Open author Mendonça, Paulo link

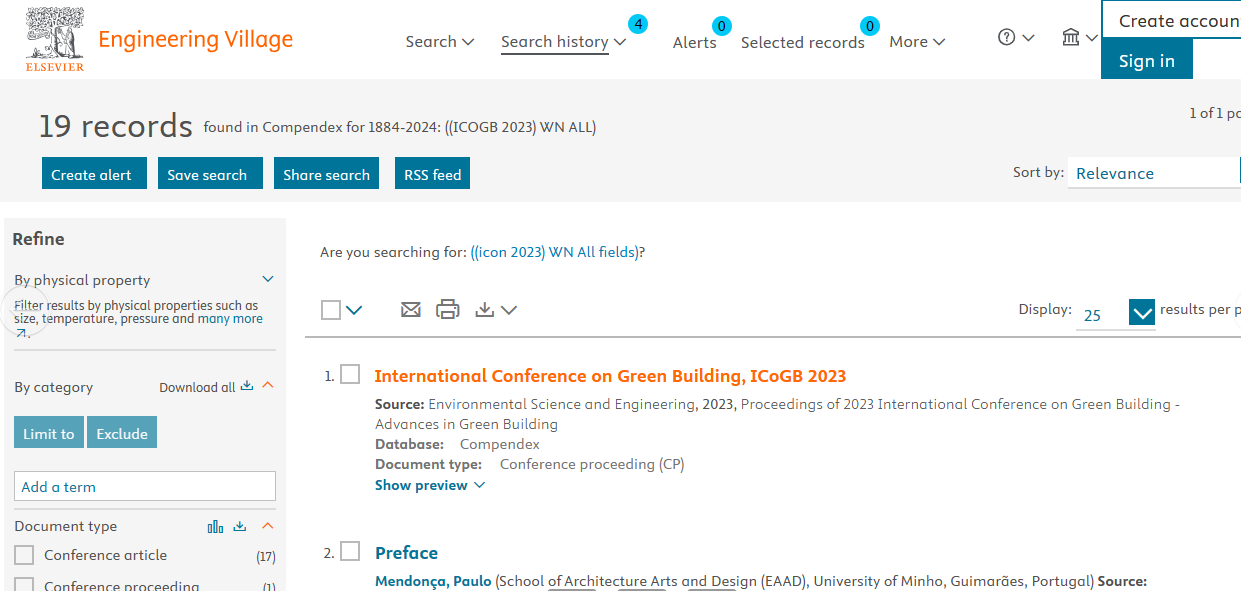433,581
